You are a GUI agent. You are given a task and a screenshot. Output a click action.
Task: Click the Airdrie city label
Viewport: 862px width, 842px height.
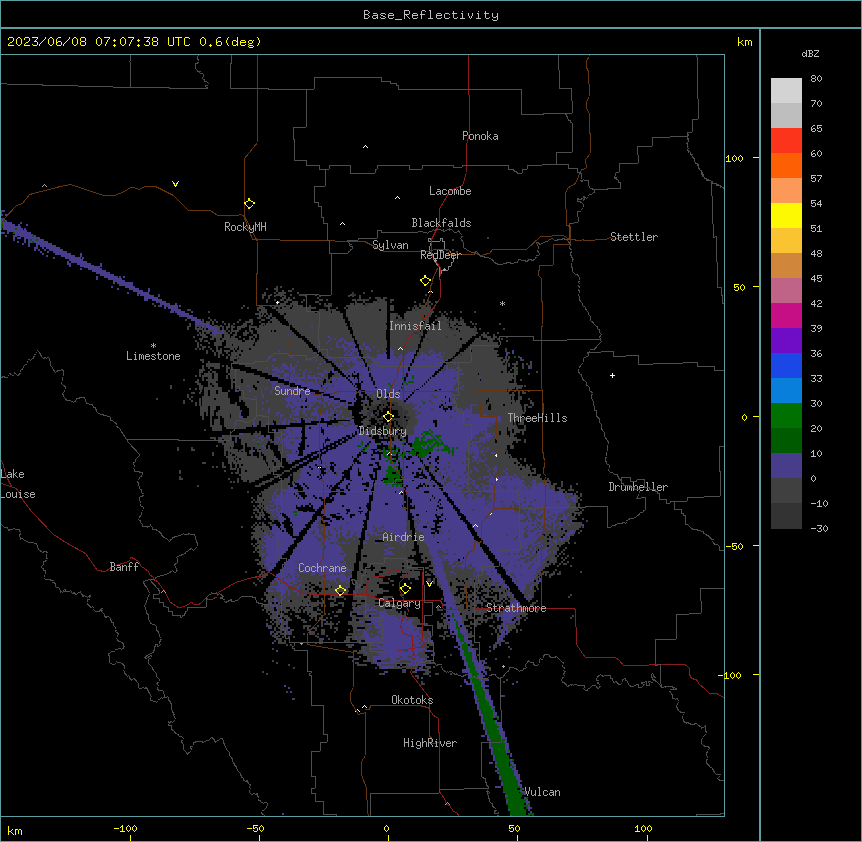point(404,537)
